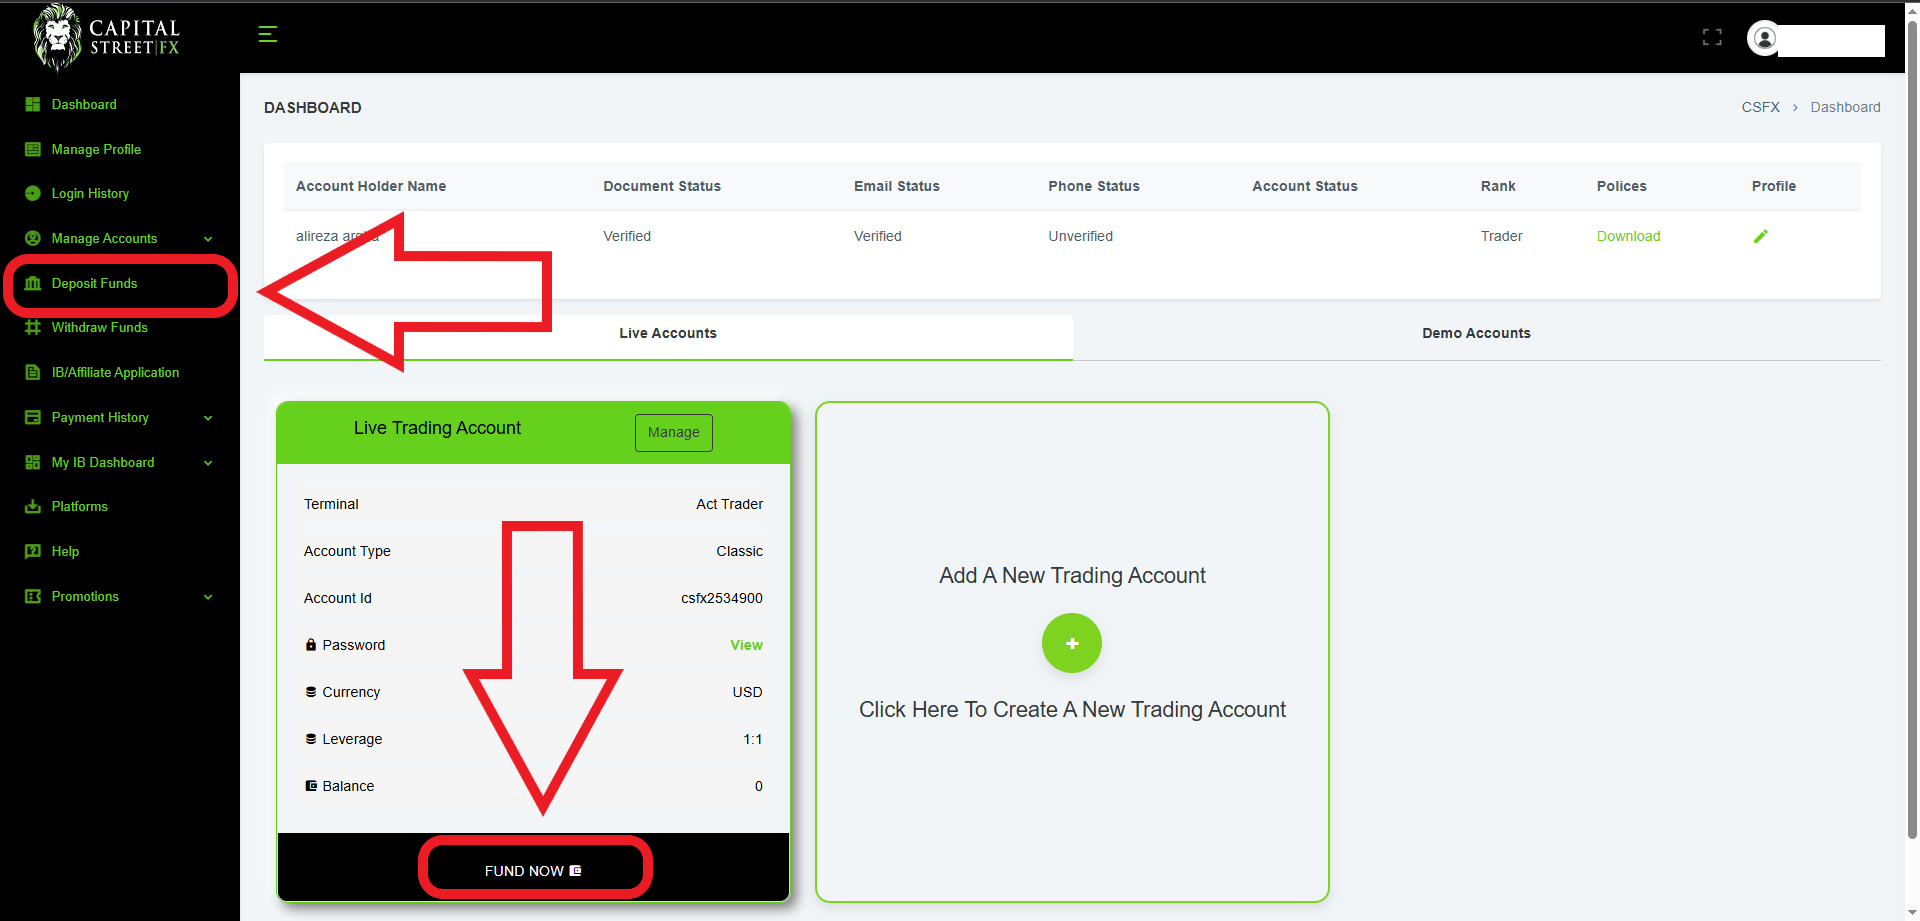Click the Platforms download icon
This screenshot has height=921, width=1920.
pos(33,506)
